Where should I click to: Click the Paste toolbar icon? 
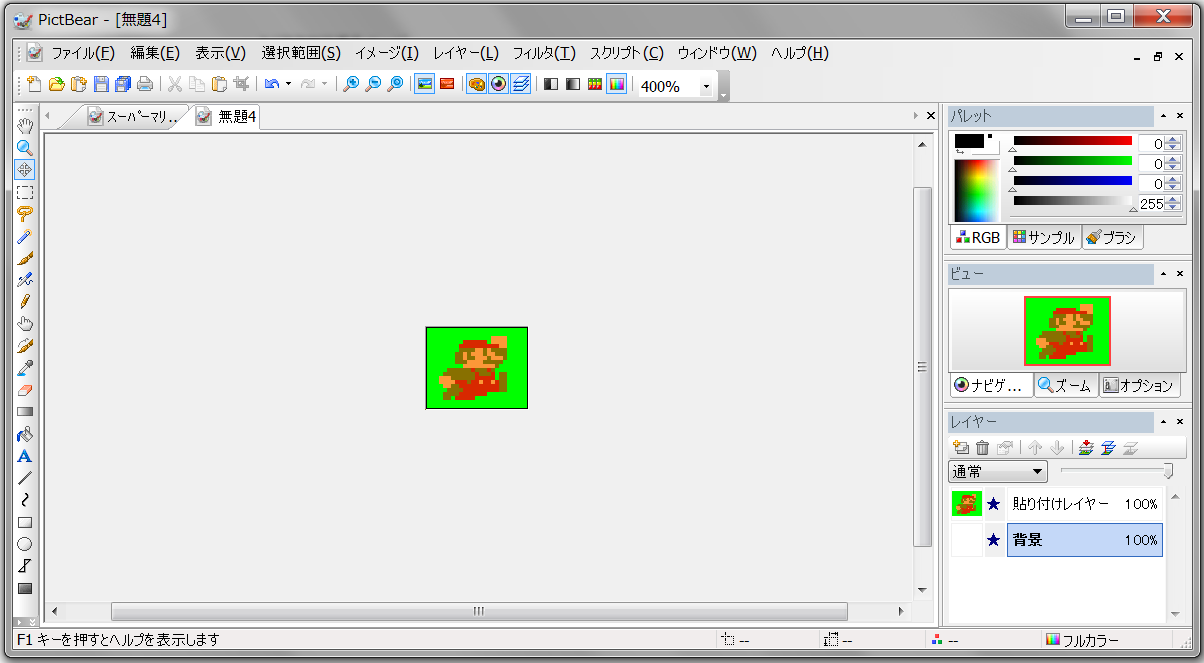point(219,85)
